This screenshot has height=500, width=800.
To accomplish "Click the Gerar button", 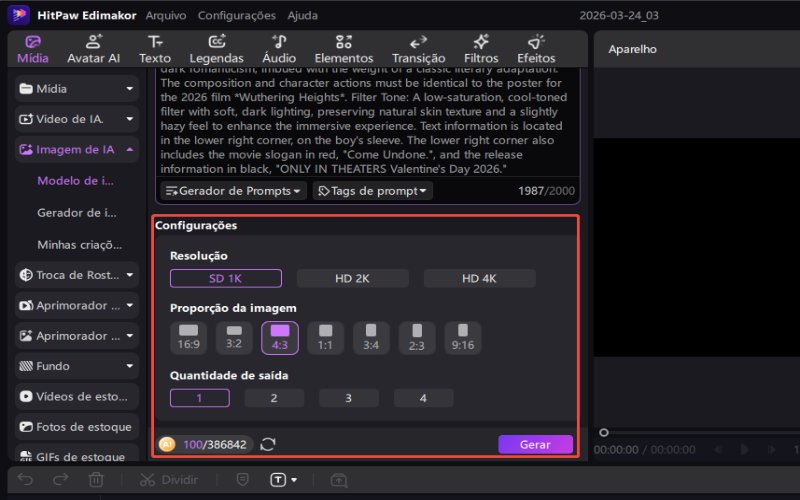I will (535, 444).
